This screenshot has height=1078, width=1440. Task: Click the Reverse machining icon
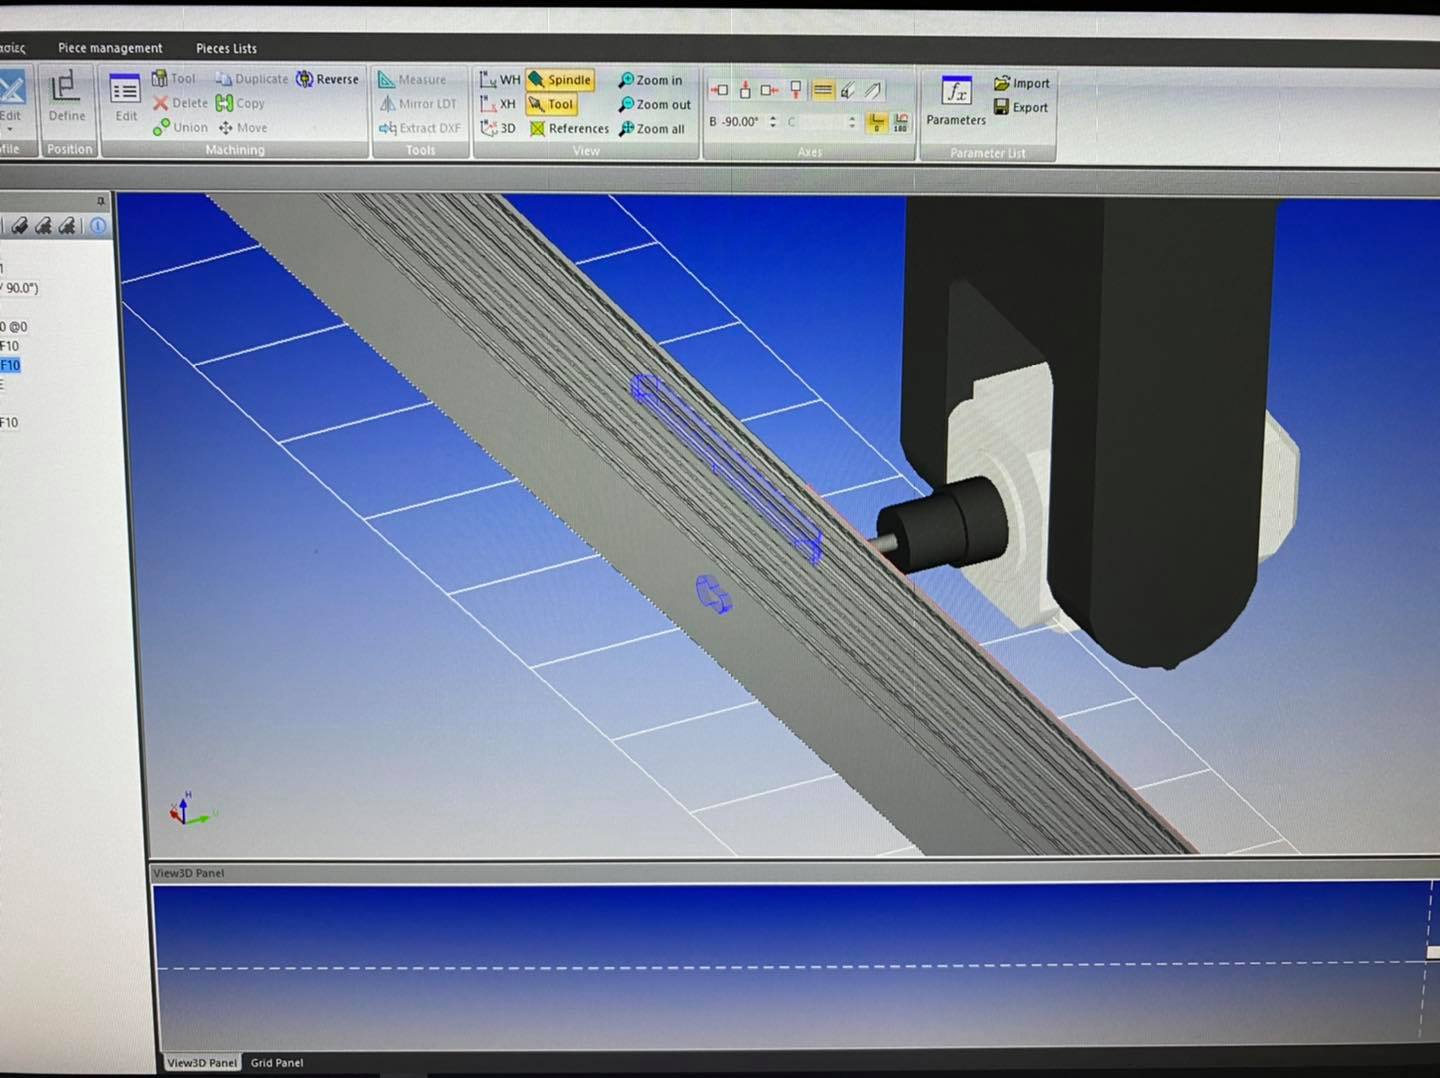click(x=305, y=79)
